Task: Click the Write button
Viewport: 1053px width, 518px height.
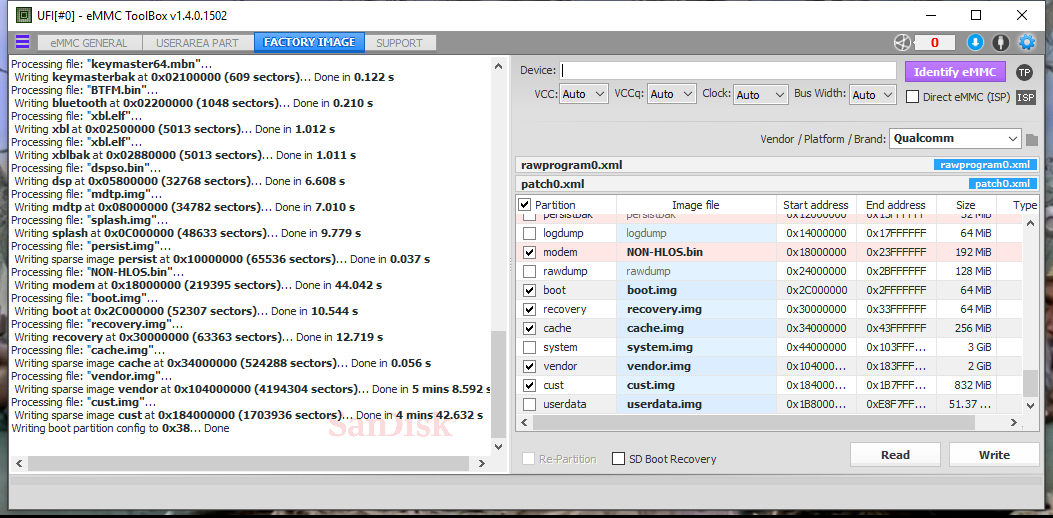Action: 993,455
